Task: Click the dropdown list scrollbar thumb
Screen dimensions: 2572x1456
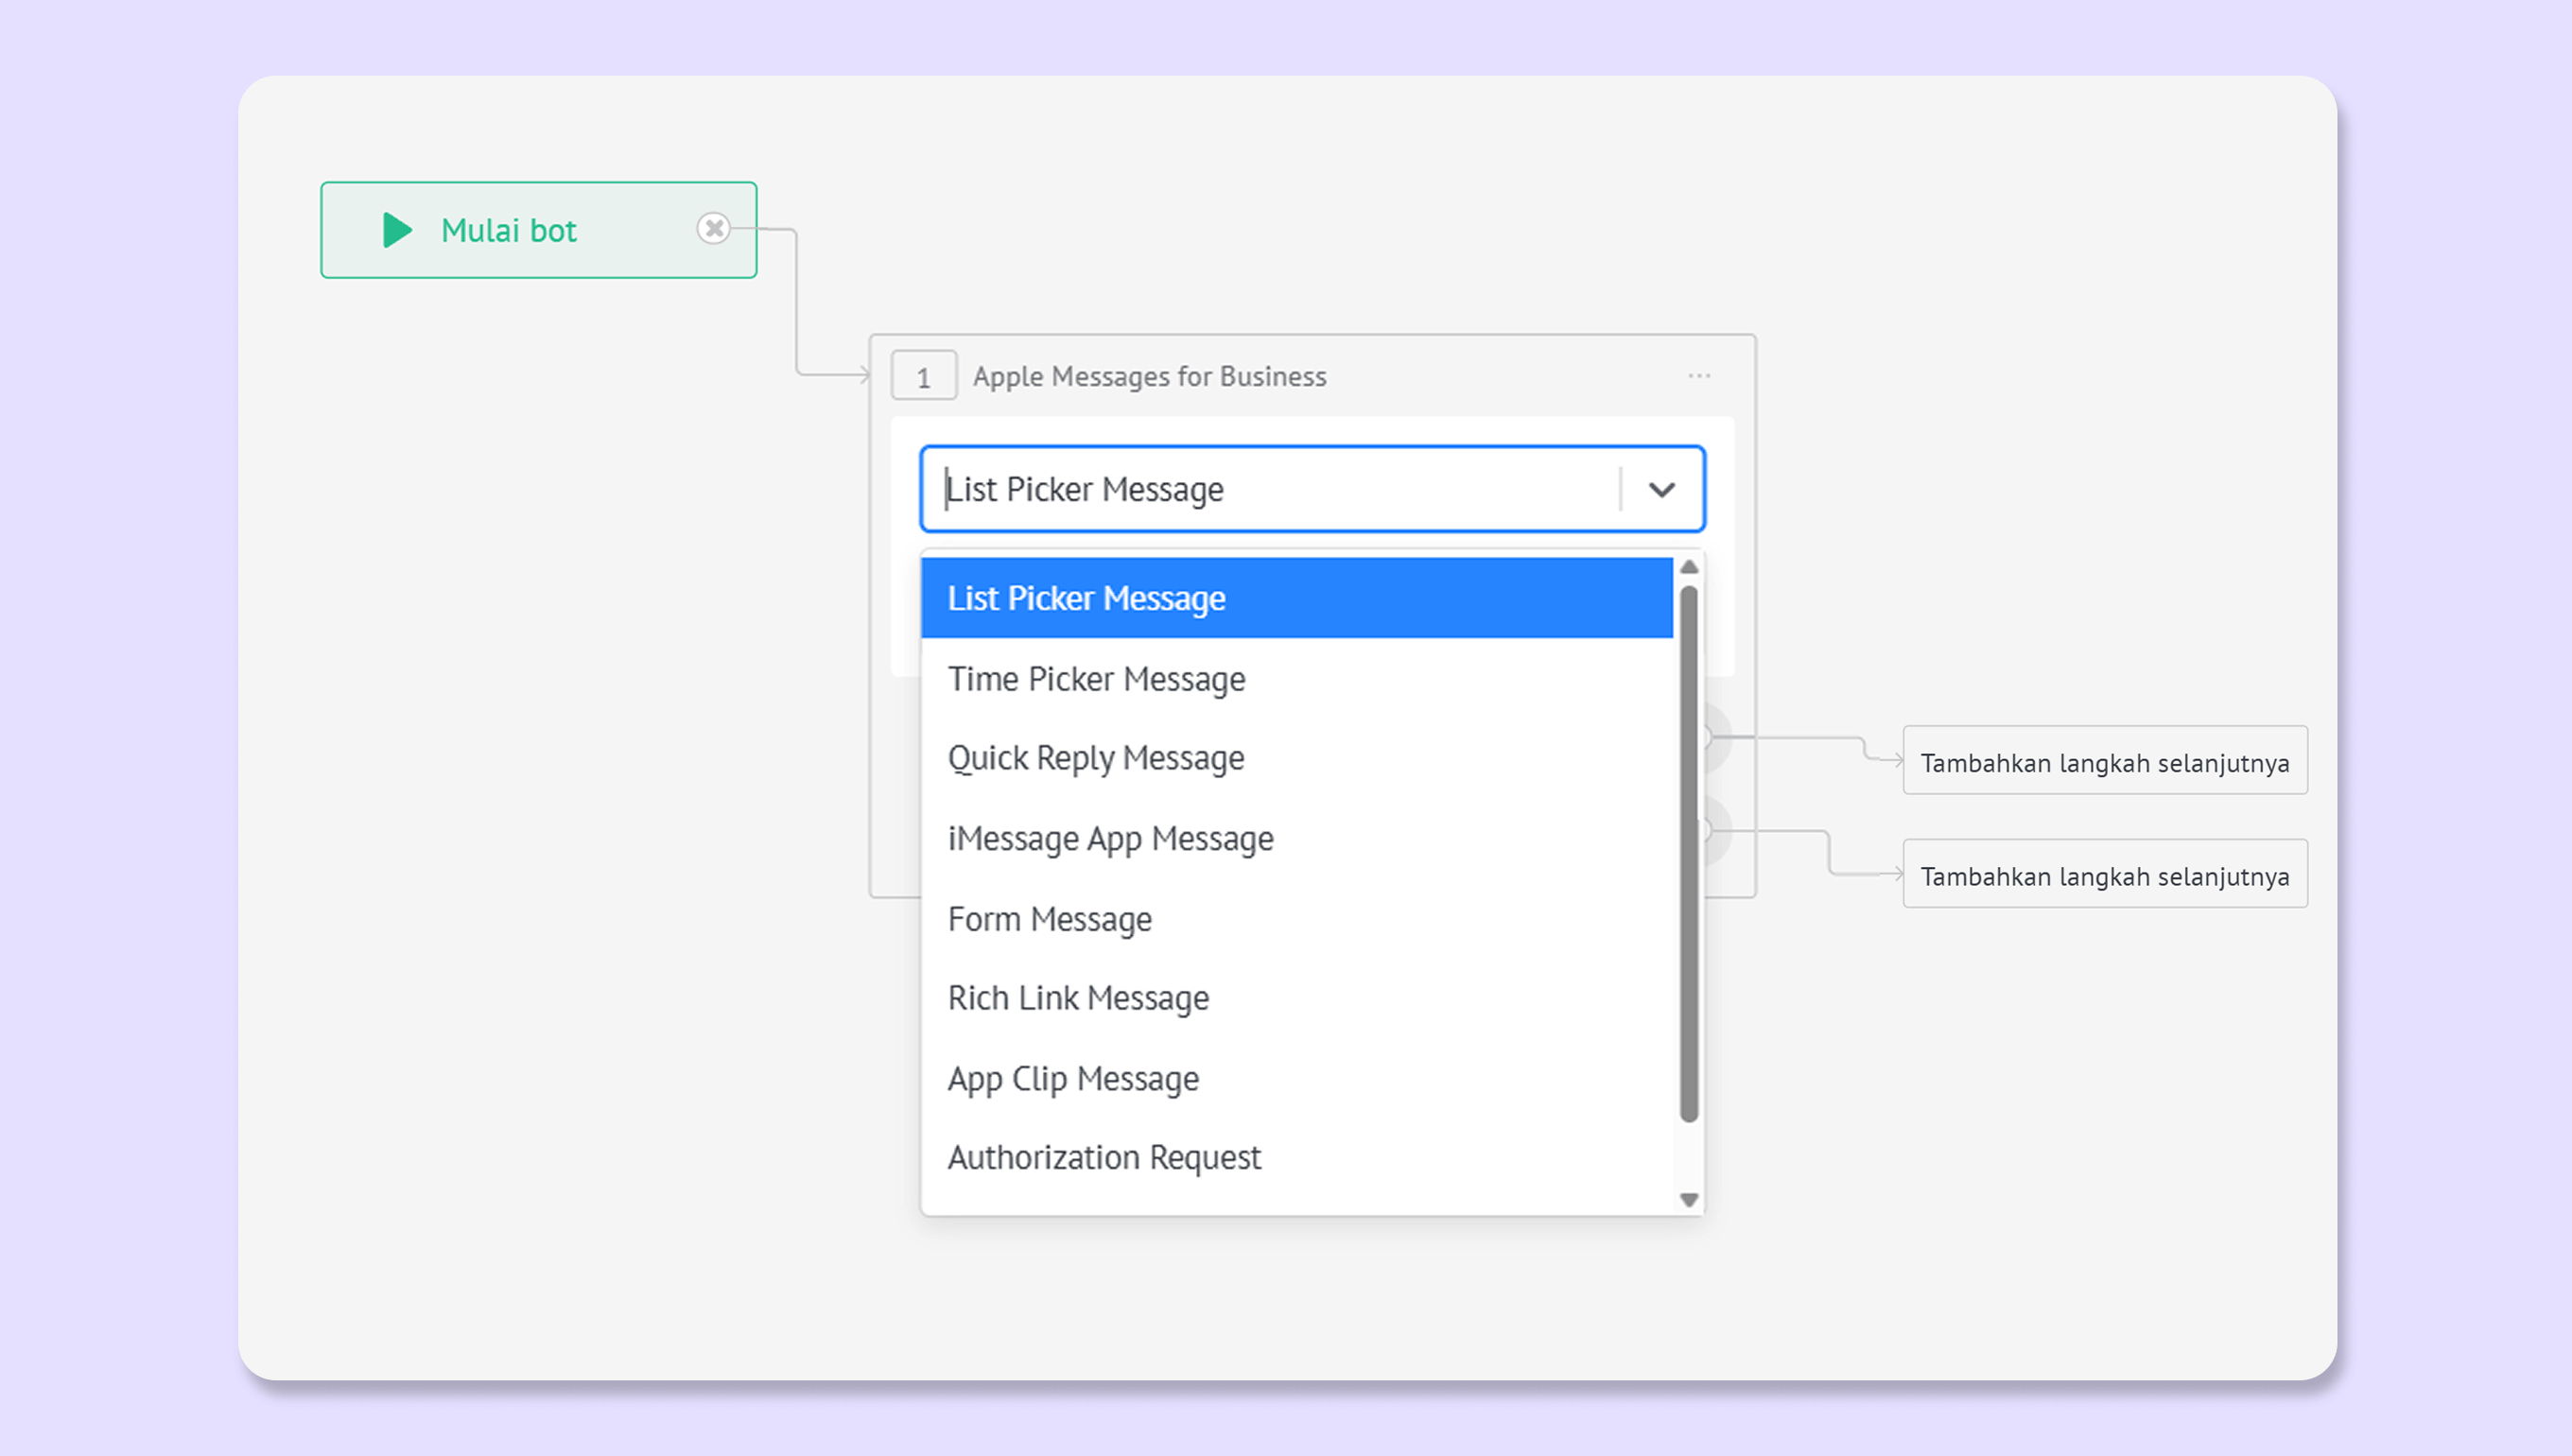Action: pyautogui.click(x=1689, y=855)
